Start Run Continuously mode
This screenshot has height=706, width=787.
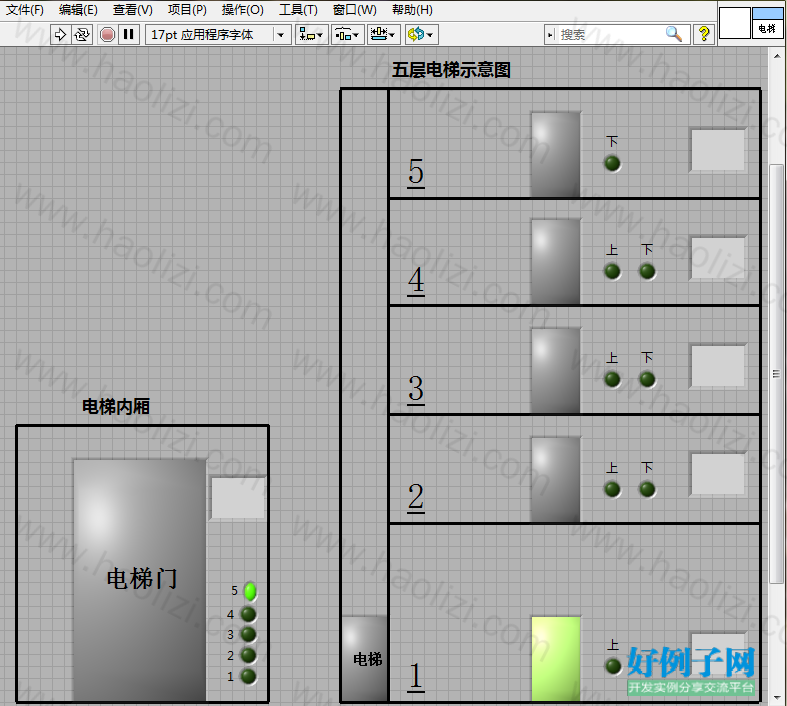tap(82, 35)
